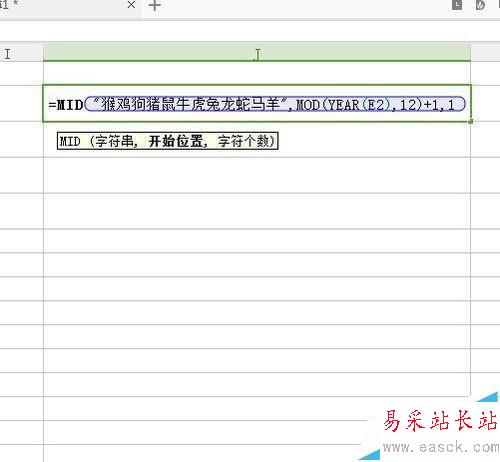Click the document icon at top right
This screenshot has width=500, height=462.
pos(457,5)
